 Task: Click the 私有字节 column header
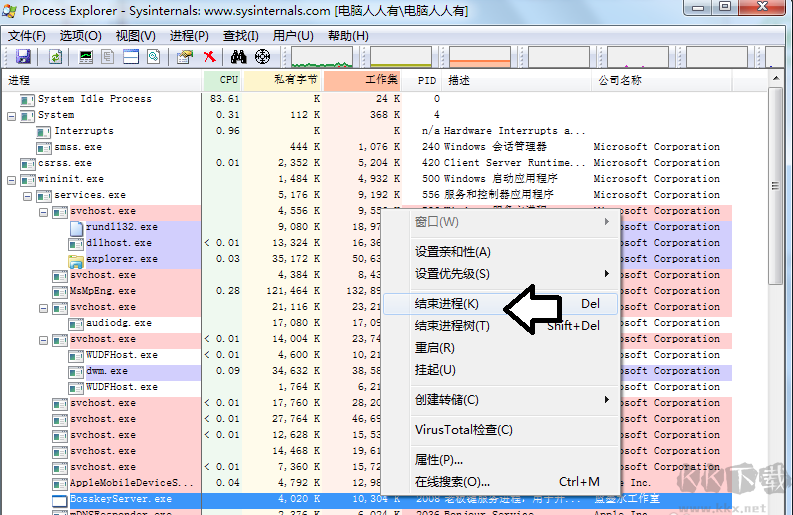point(294,80)
